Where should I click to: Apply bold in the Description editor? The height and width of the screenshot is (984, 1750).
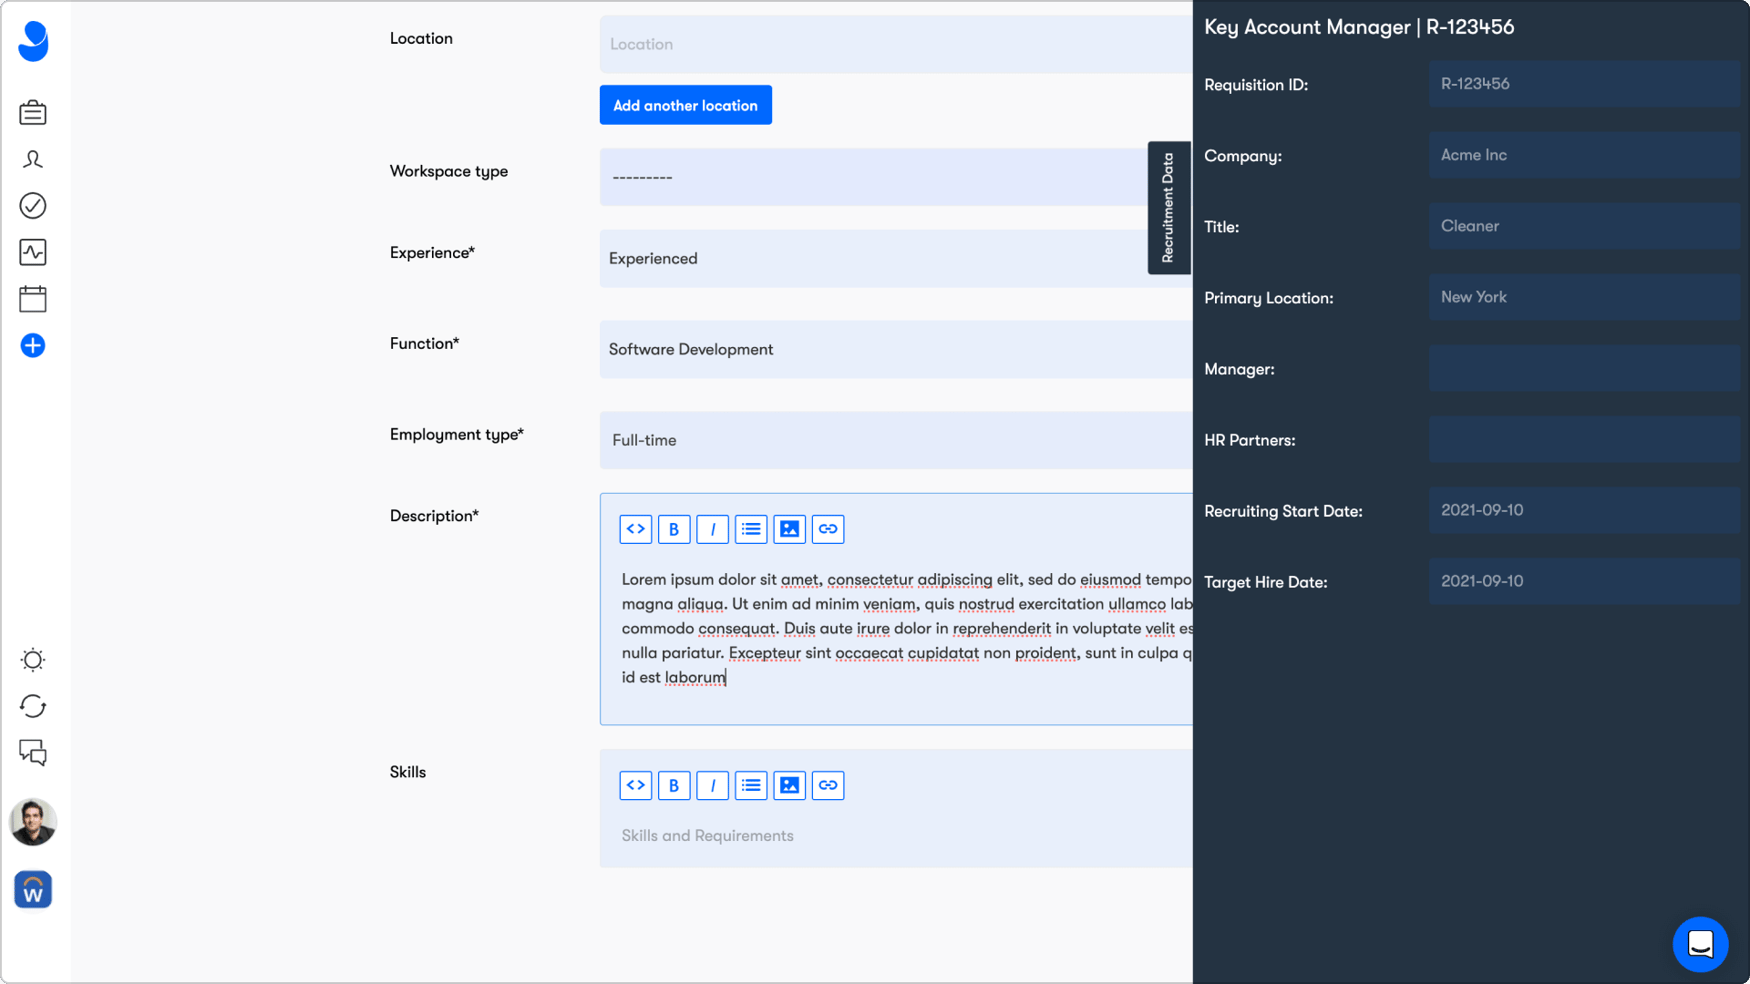[x=674, y=529]
